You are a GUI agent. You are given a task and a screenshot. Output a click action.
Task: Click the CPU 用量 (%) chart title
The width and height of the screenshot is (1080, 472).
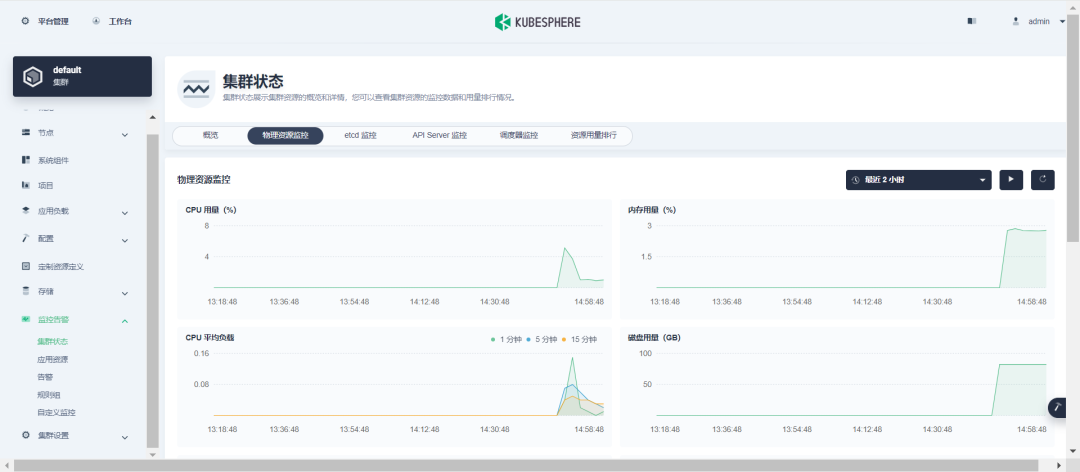[x=211, y=209]
